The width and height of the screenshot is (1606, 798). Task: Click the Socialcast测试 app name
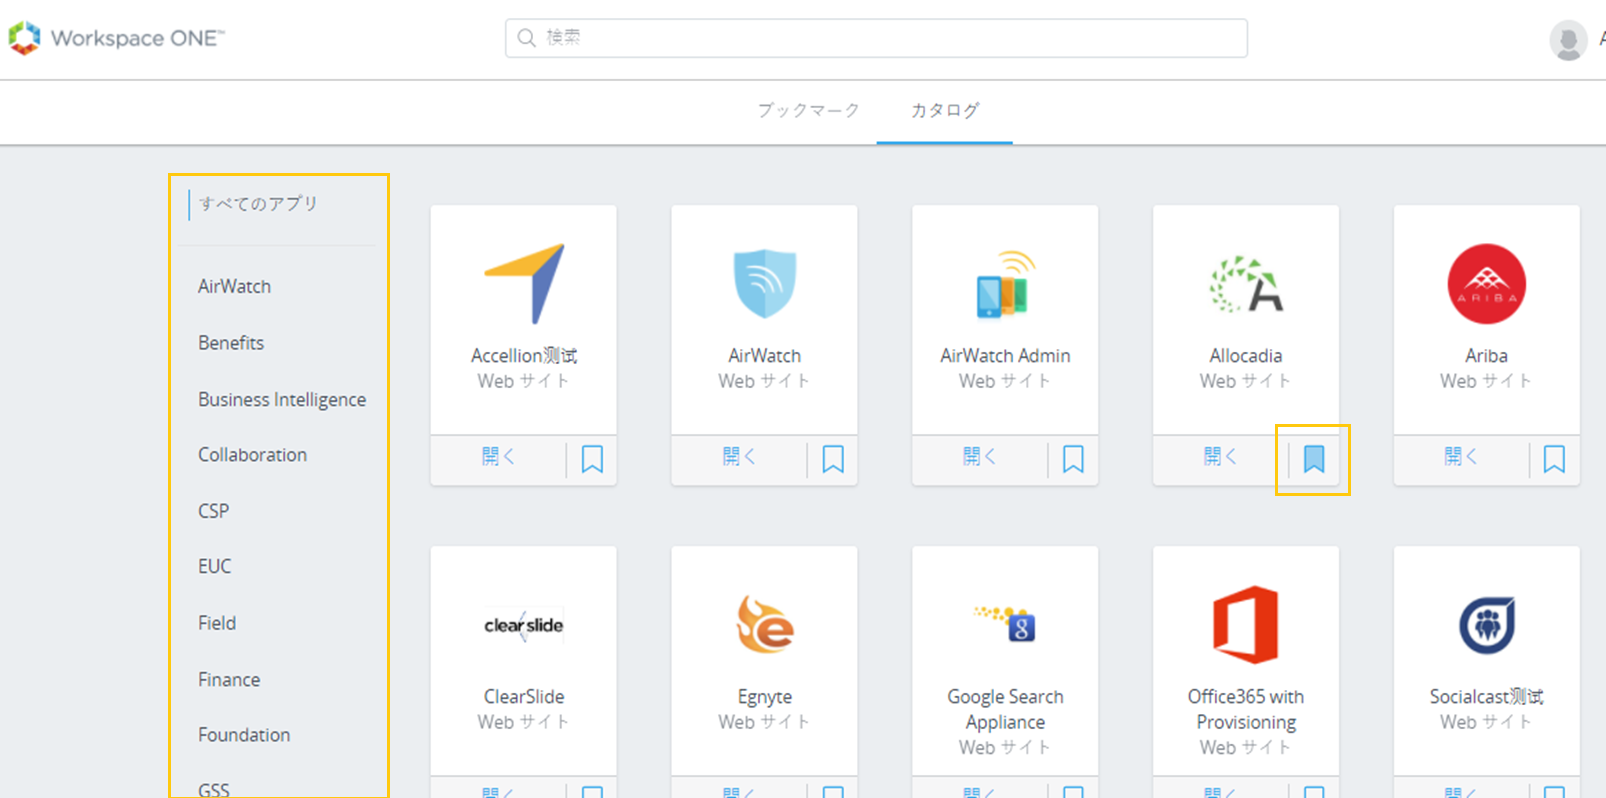(1487, 697)
